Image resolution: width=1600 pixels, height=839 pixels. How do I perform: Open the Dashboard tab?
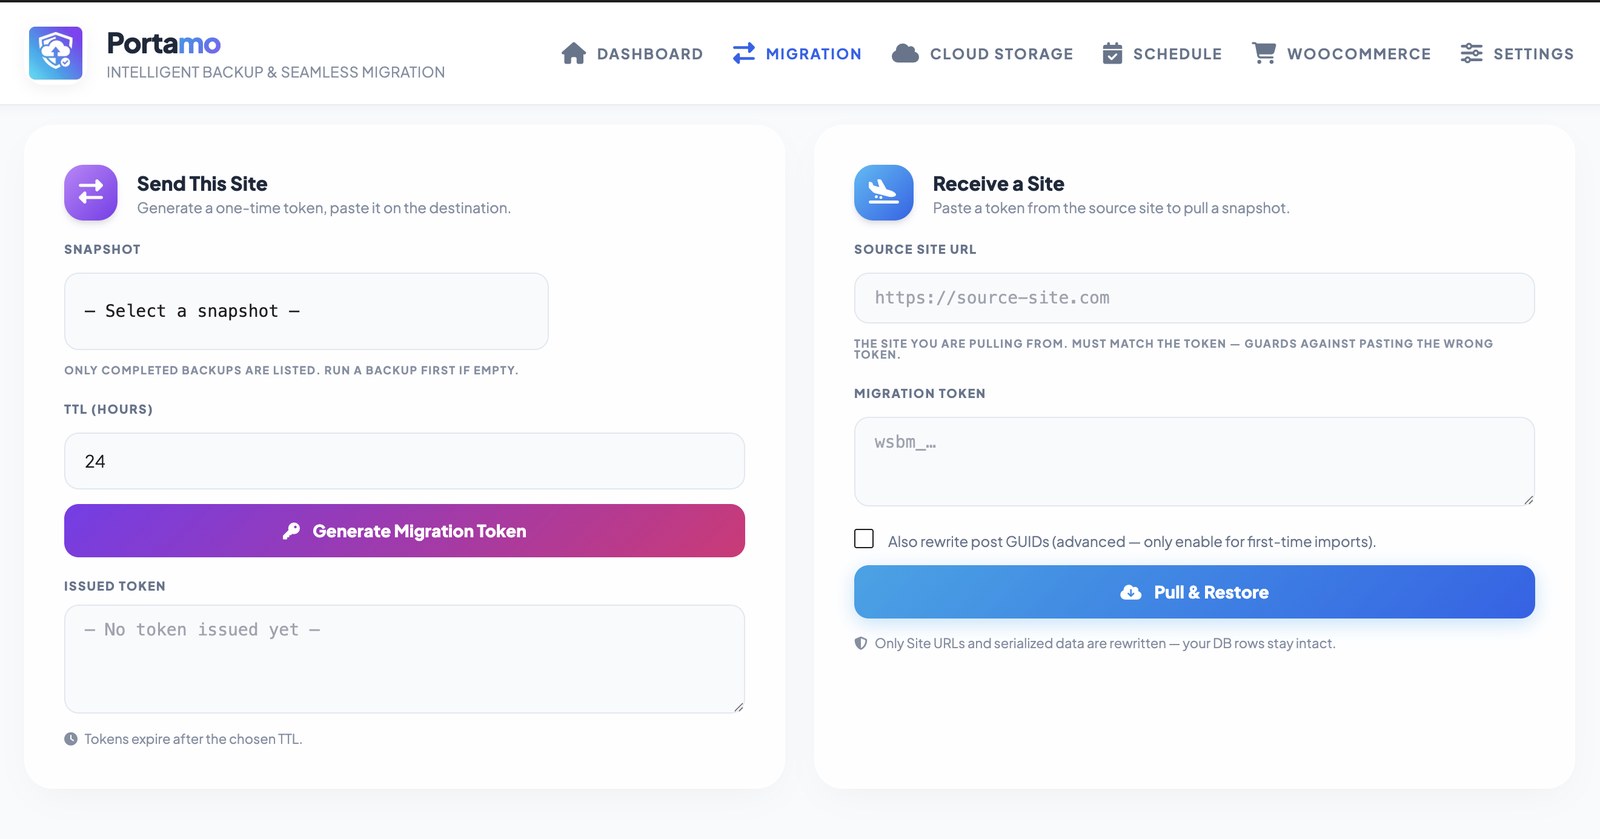pos(632,53)
